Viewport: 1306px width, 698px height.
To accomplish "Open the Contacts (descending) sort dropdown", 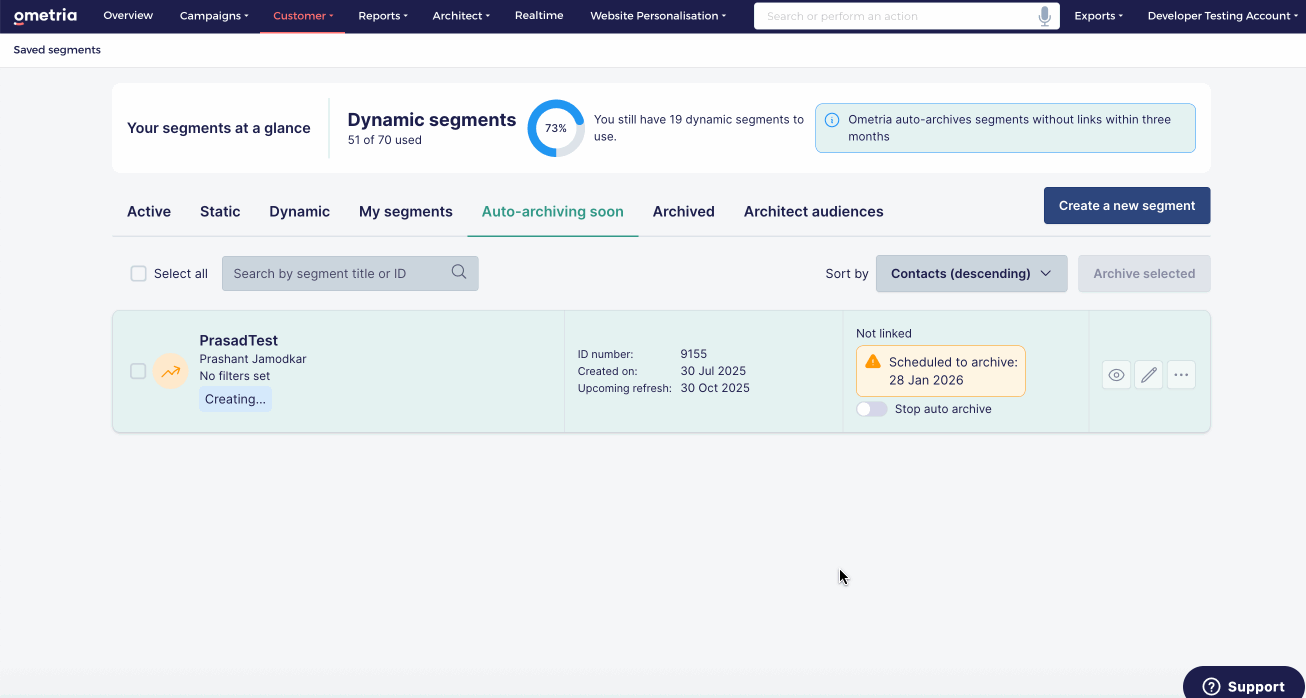I will (971, 273).
